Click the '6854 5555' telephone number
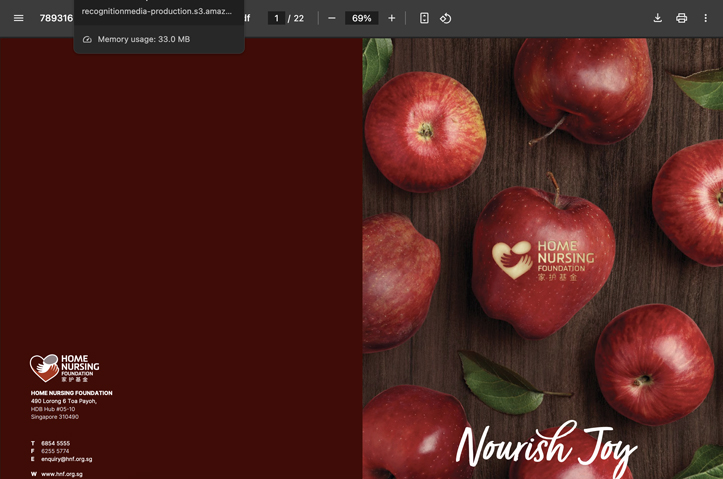The width and height of the screenshot is (723, 479). (55, 444)
